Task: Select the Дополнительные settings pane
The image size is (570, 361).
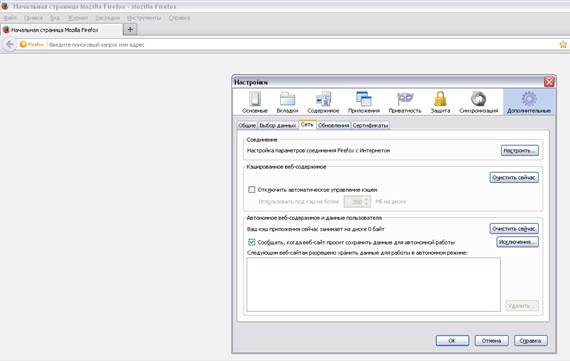Action: pyautogui.click(x=529, y=102)
